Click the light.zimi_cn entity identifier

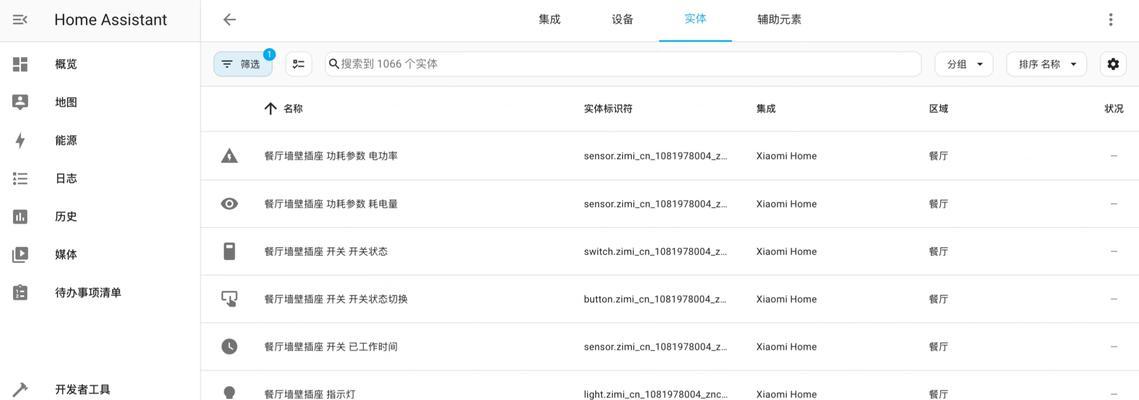655,394
